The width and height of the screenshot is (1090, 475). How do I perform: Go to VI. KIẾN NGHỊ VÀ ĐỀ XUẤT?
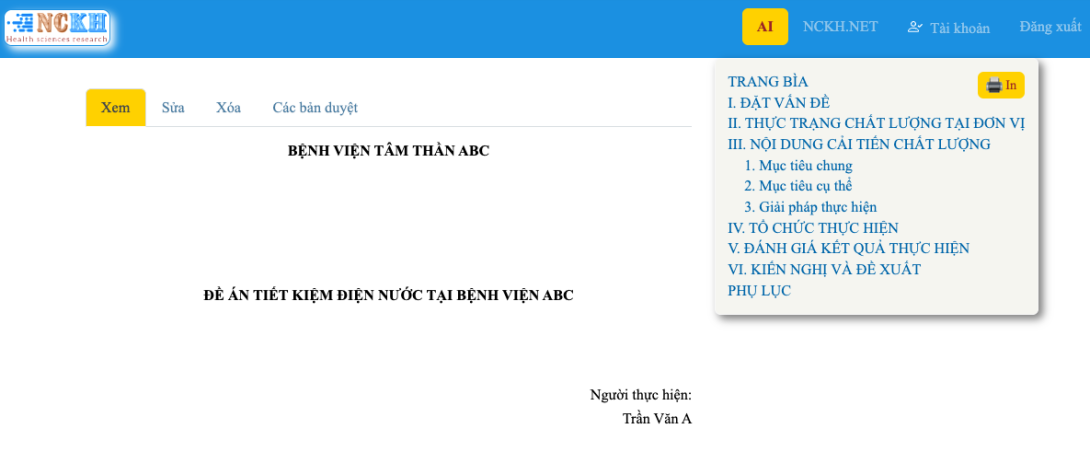[x=824, y=269]
